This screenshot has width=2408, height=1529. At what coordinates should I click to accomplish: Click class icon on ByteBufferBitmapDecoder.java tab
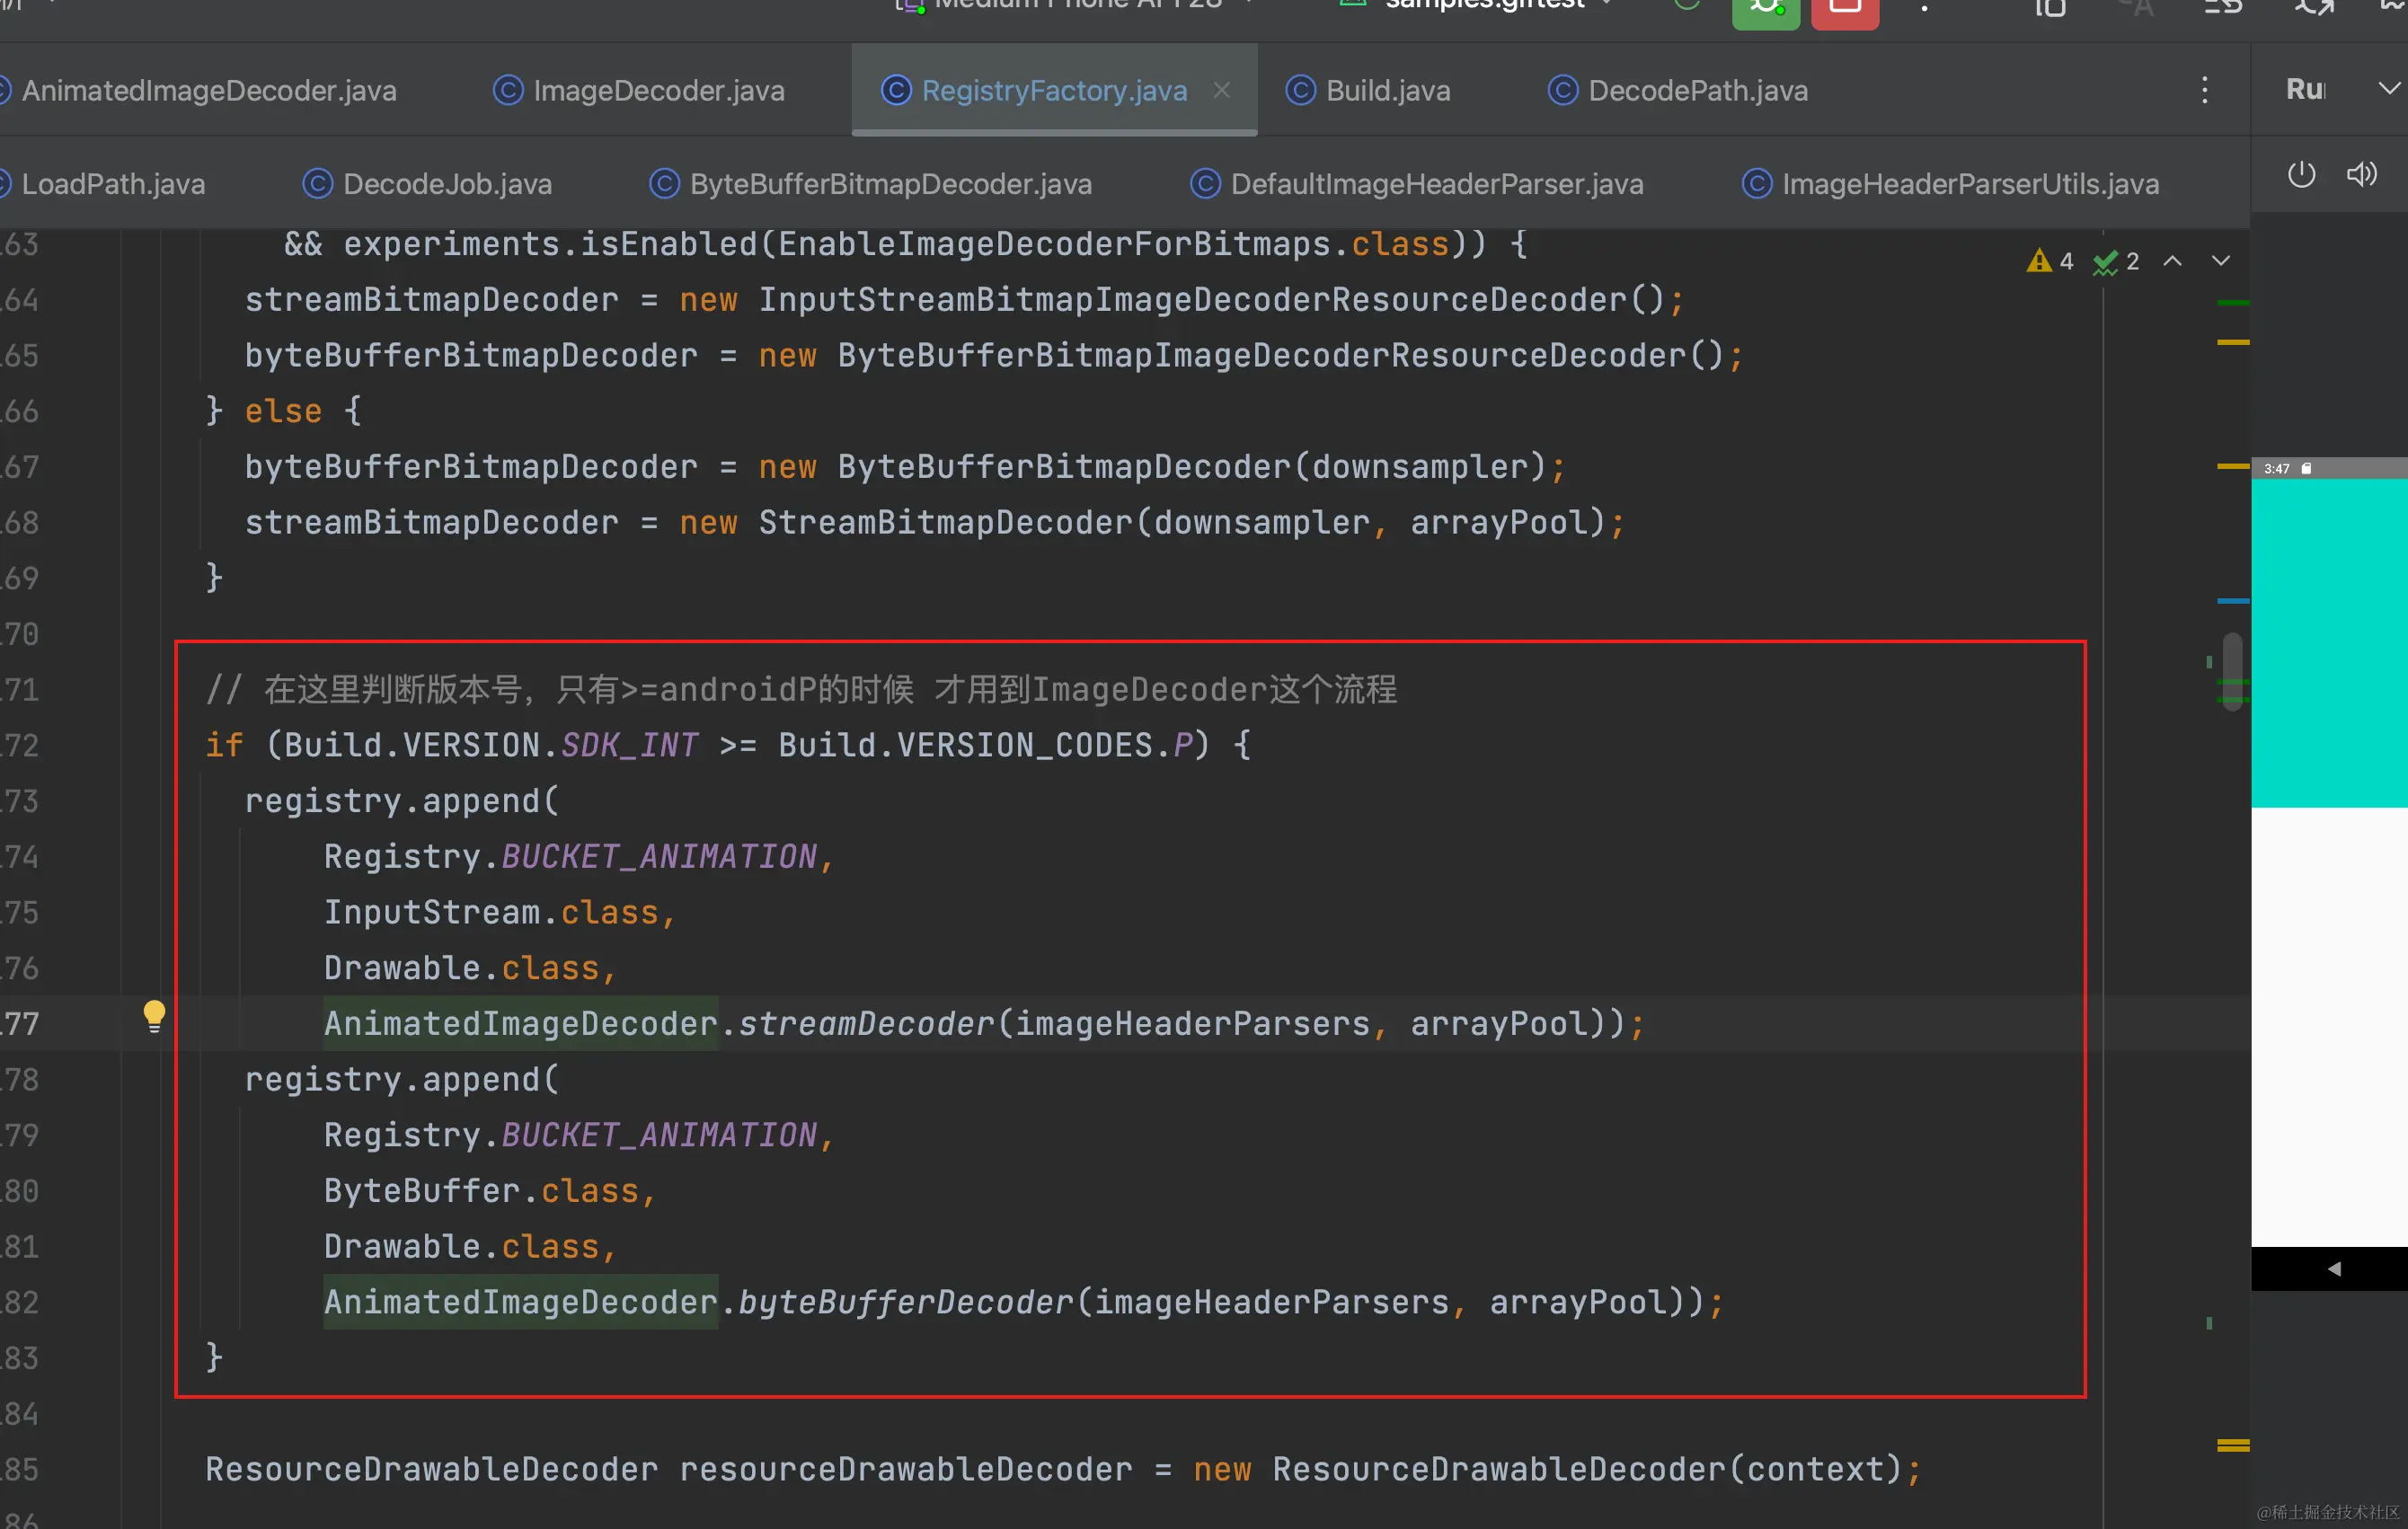click(x=664, y=184)
